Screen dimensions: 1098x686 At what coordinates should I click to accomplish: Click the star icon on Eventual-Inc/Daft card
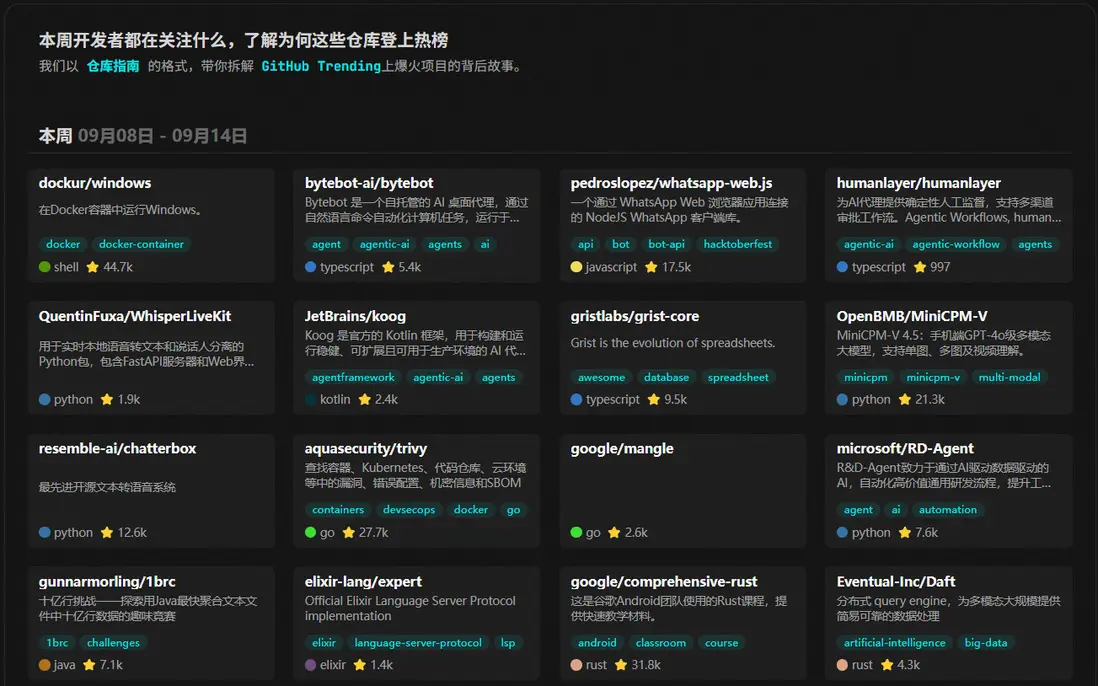point(887,664)
